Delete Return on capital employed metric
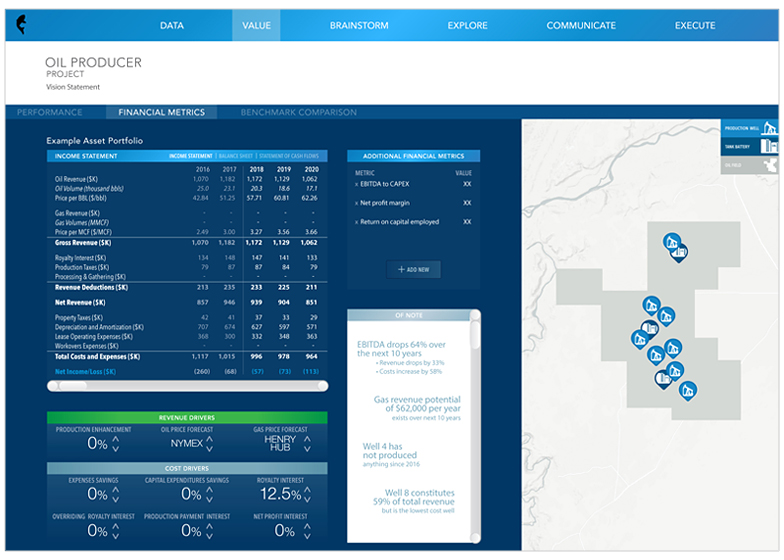784x560 pixels. (x=357, y=222)
